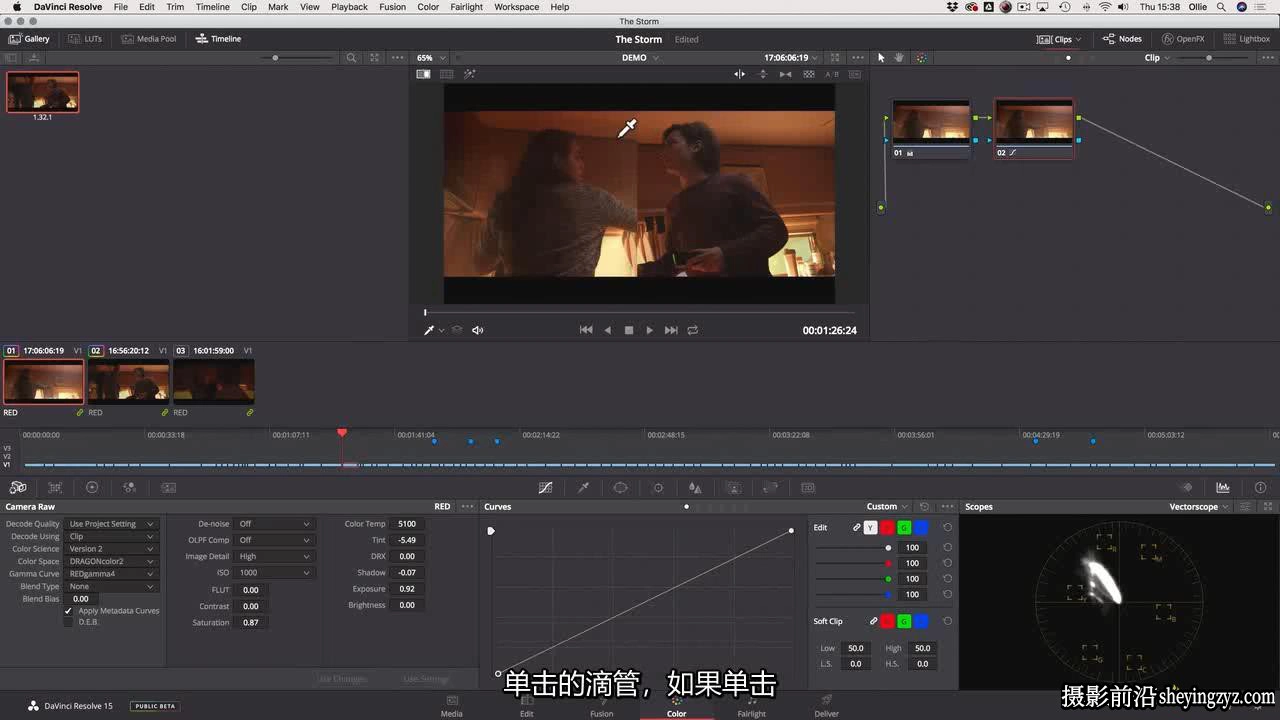Open the Image Detail dropdown

pos(274,556)
